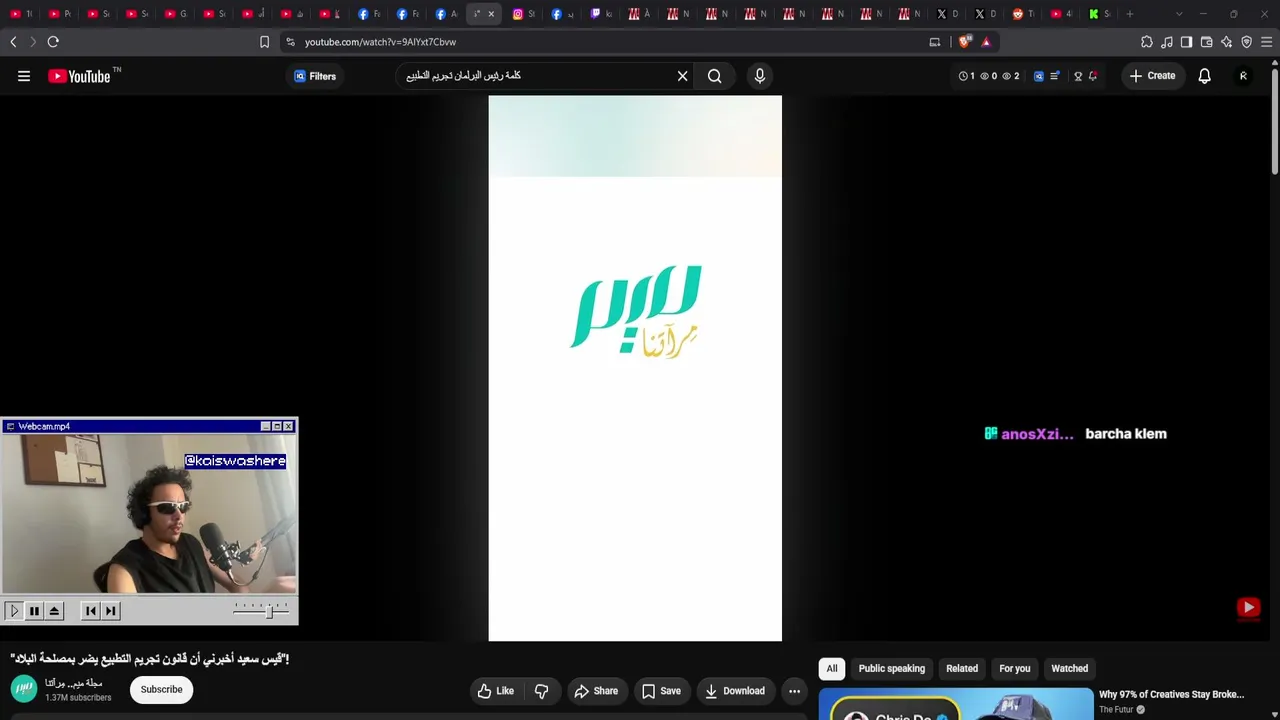The width and height of the screenshot is (1280, 720).
Task: Go forward with the browser forward arrow
Action: point(33,42)
